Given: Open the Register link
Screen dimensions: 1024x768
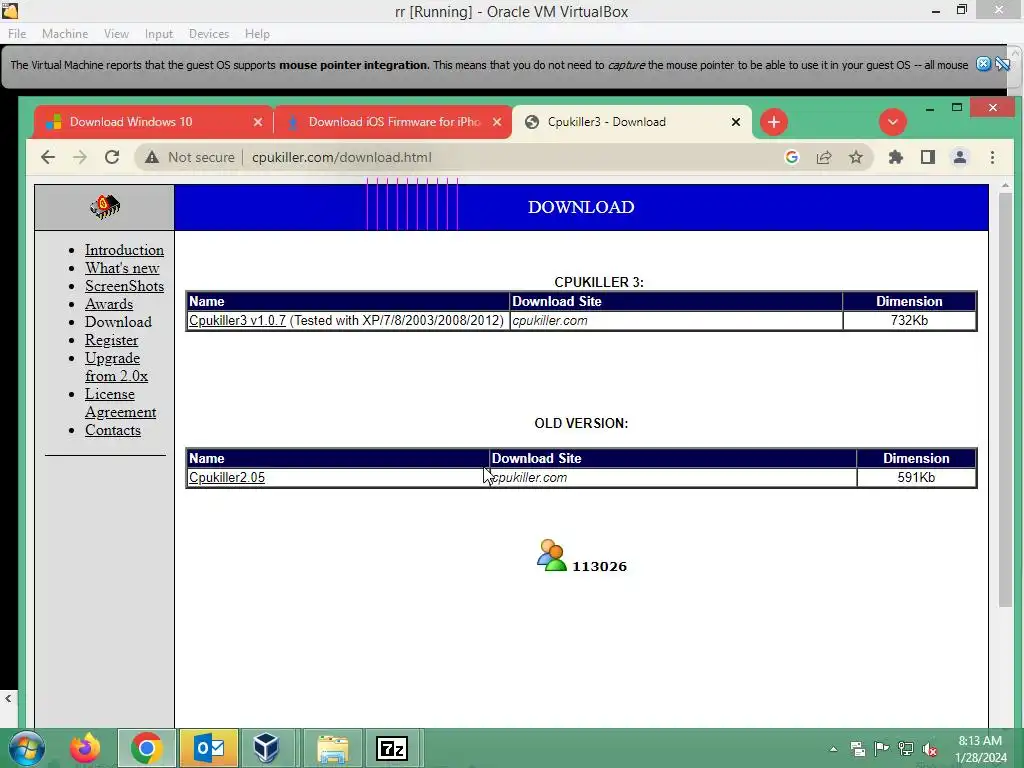Looking at the screenshot, I should (x=112, y=340).
